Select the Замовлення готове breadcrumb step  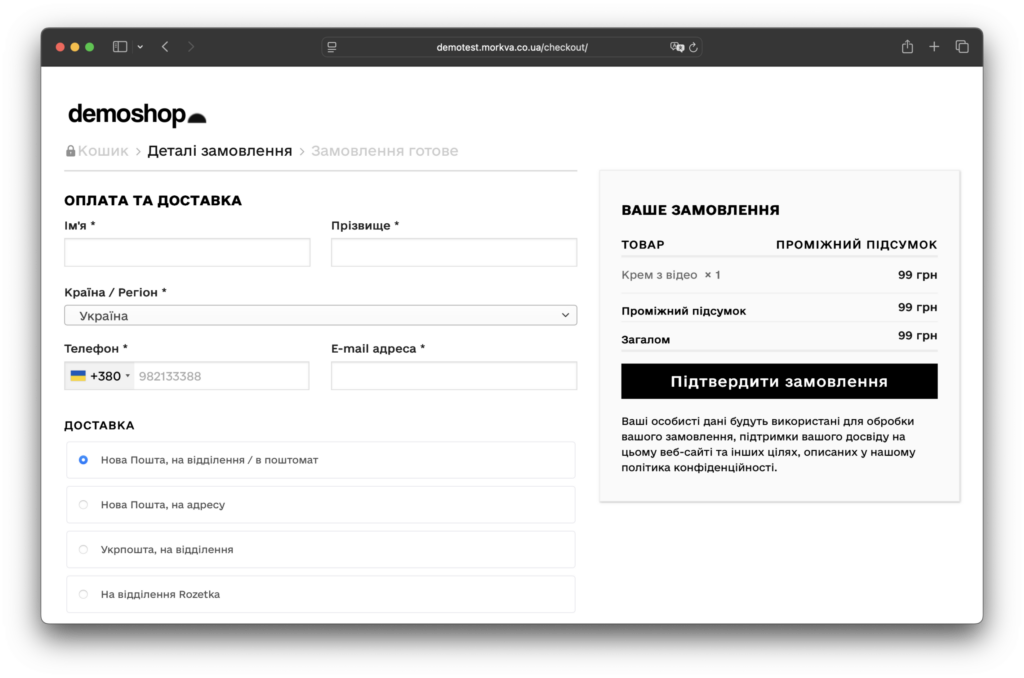(x=385, y=151)
